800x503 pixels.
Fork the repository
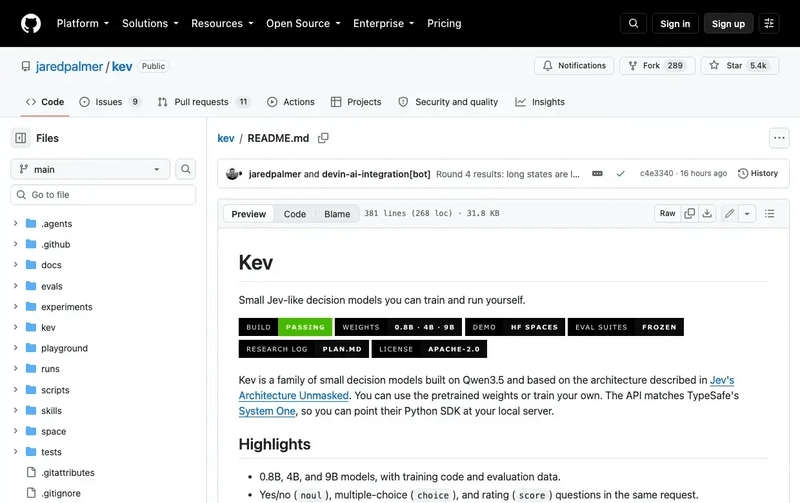coord(657,65)
